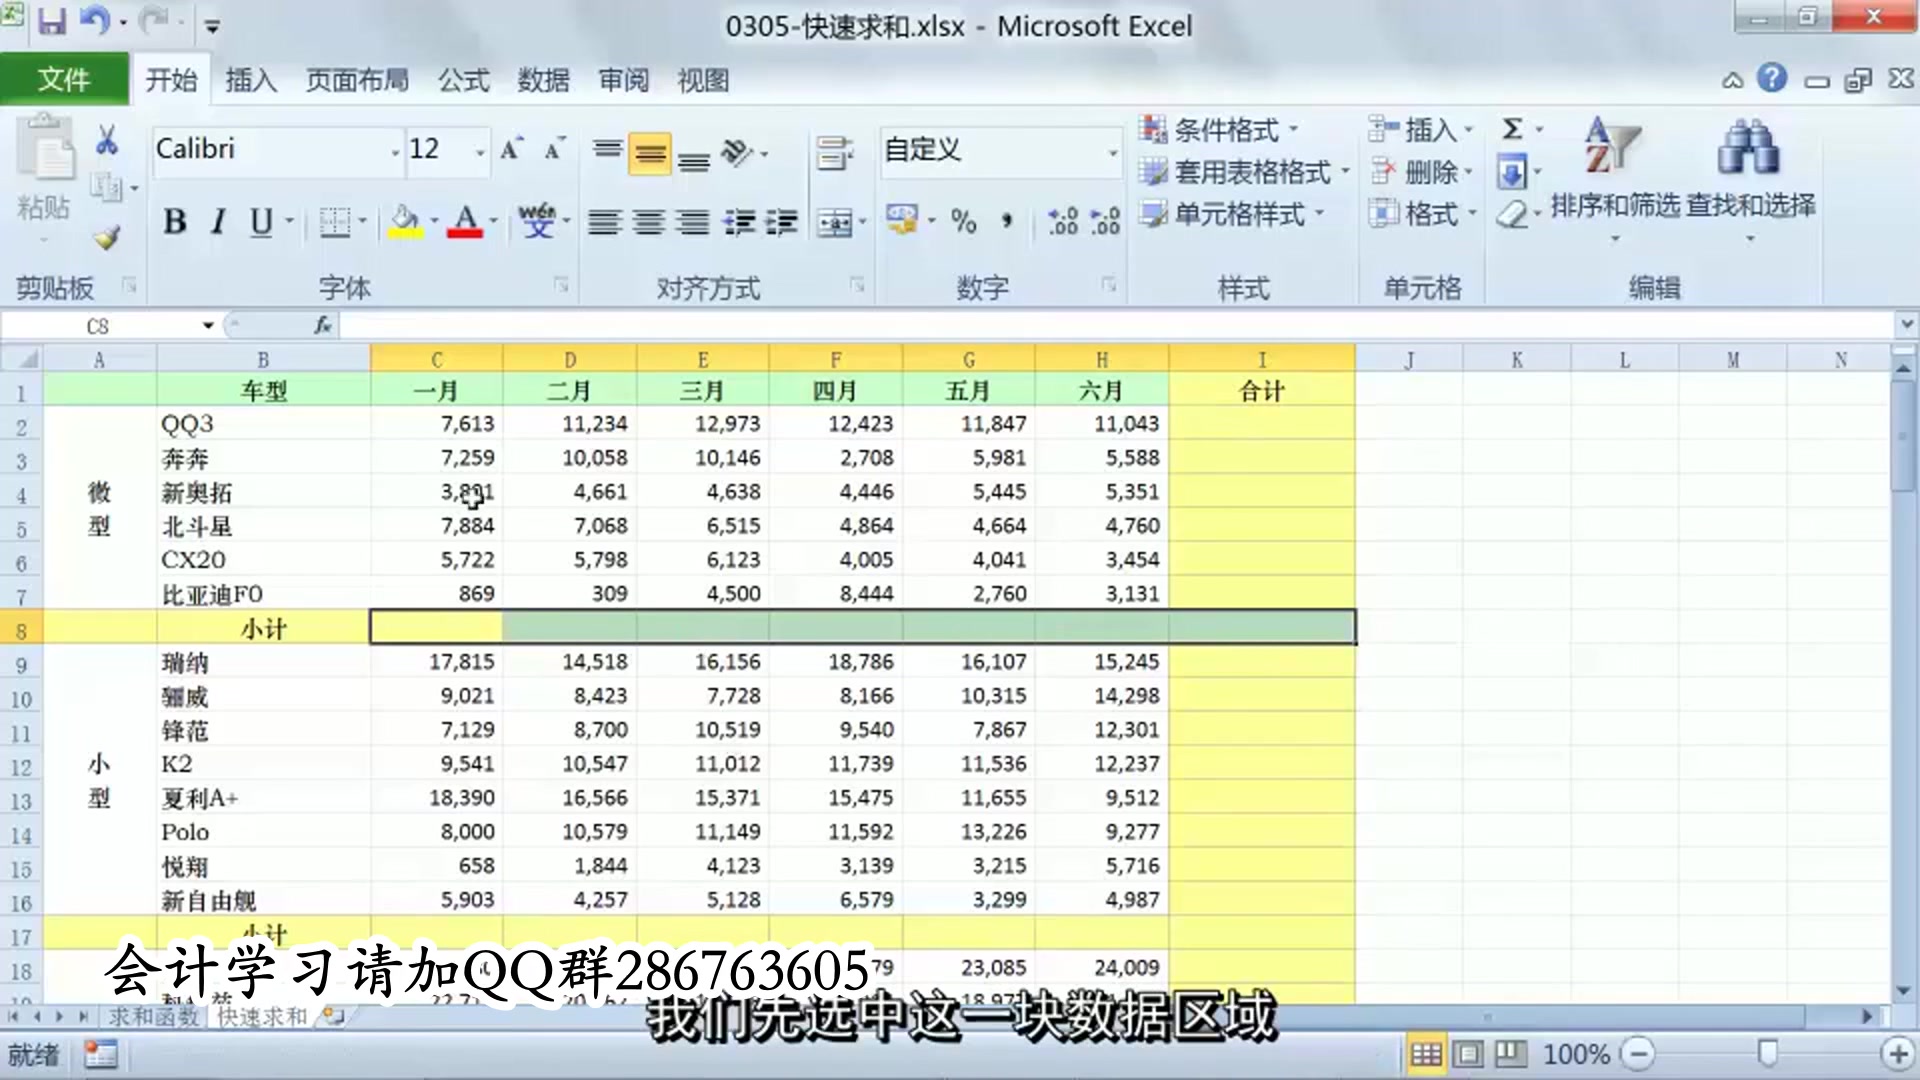Switch to the 数据 ribbon tab
Image resolution: width=1920 pixels, height=1080 pixels.
click(x=543, y=80)
